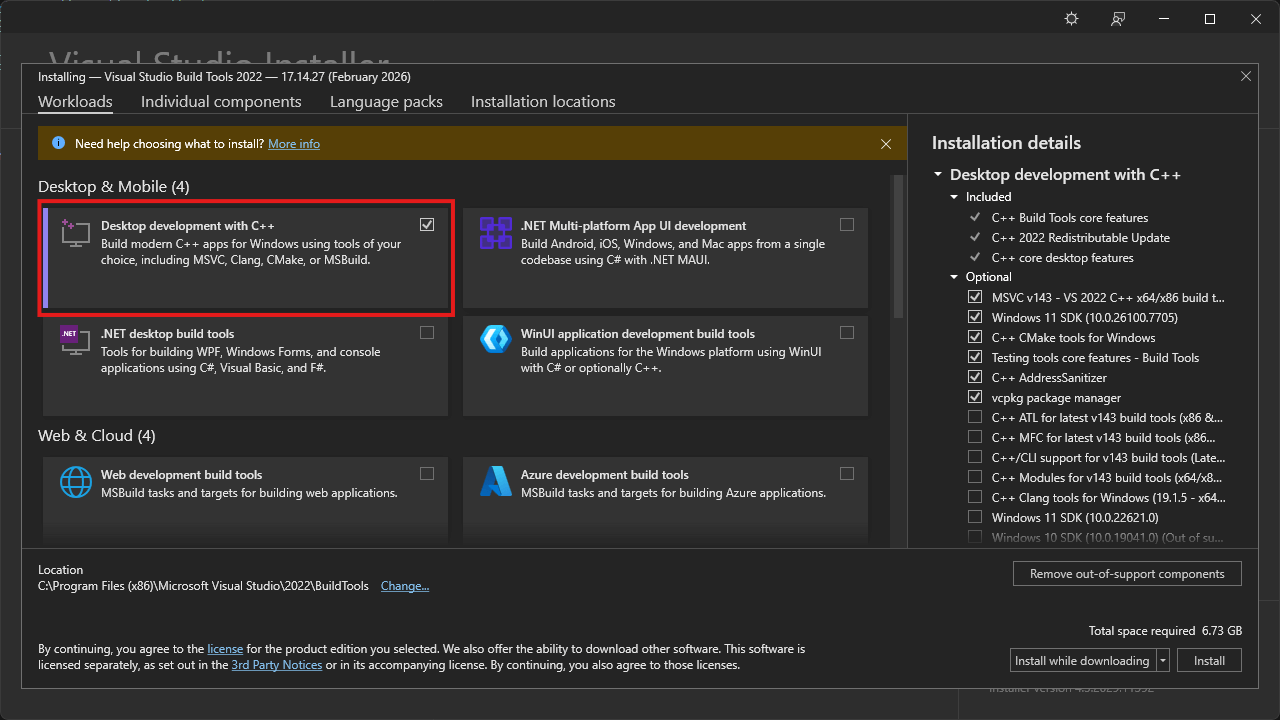The width and height of the screenshot is (1280, 720).
Task: Click the .NET desktop build tools icon
Action: point(76,340)
